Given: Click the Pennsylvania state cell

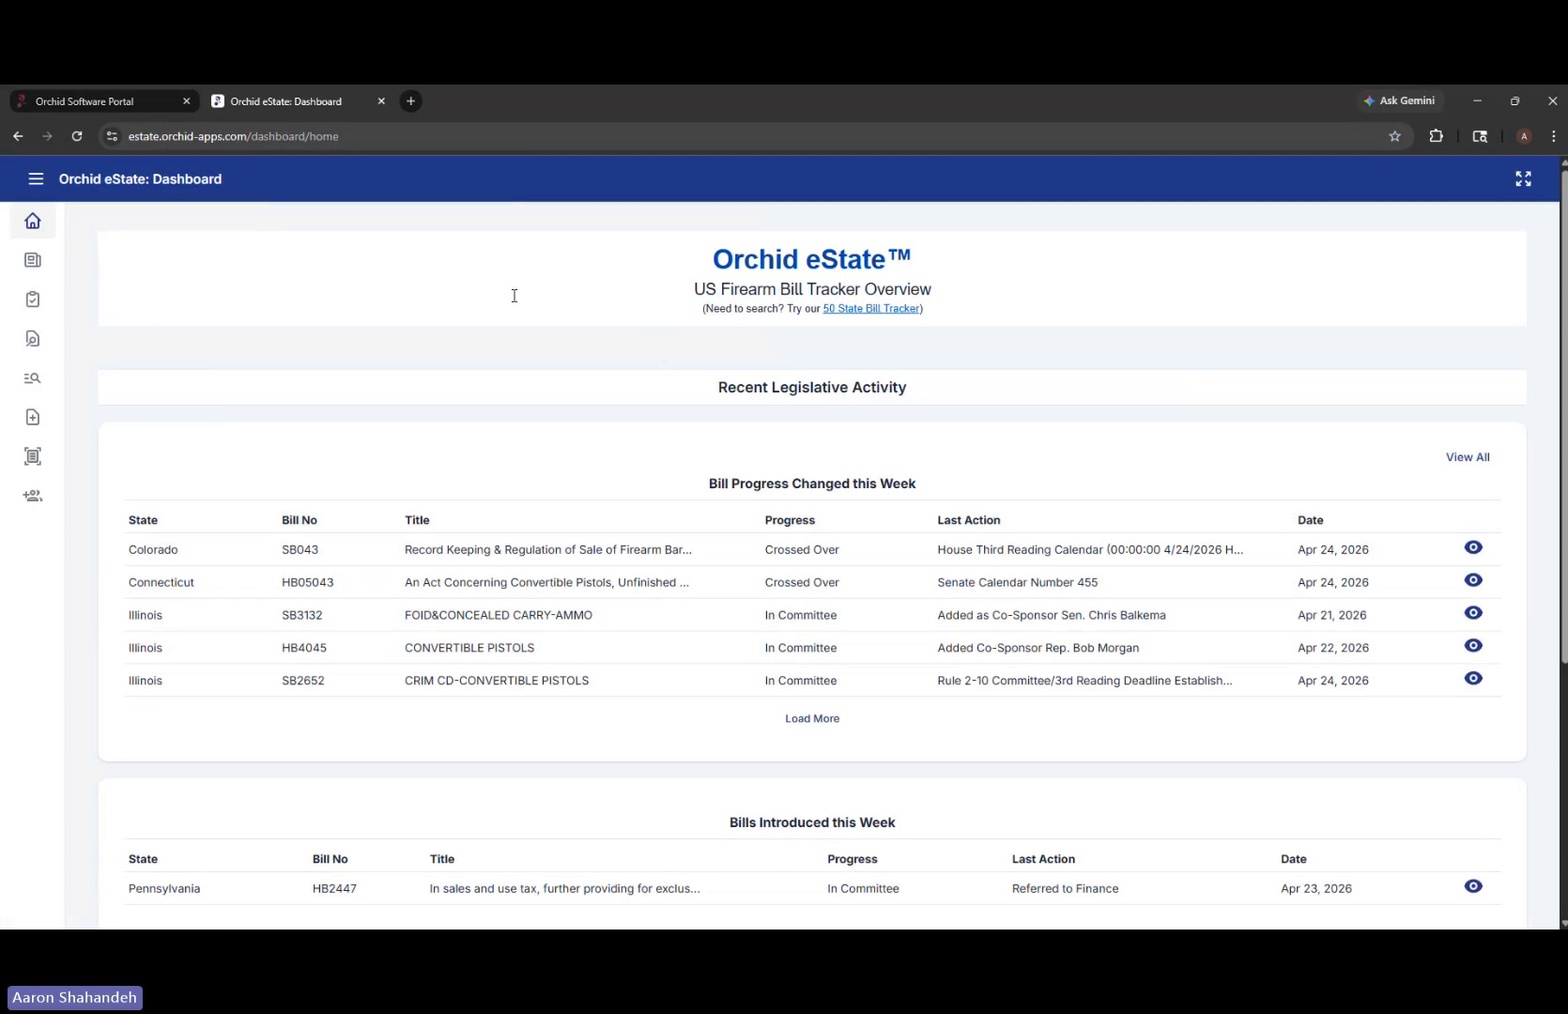Looking at the screenshot, I should coord(164,889).
